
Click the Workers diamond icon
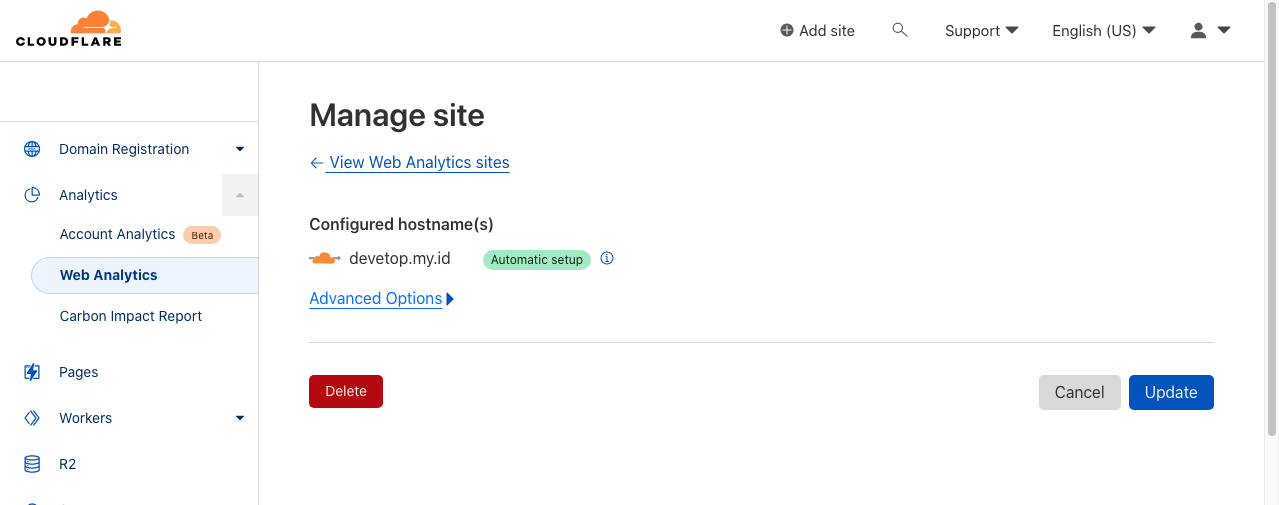click(x=32, y=418)
